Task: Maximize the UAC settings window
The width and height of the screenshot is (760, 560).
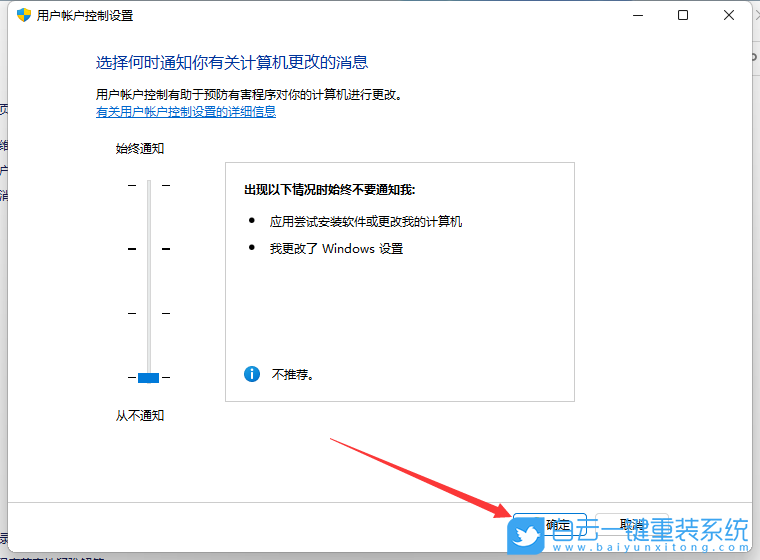Action: pos(683,16)
